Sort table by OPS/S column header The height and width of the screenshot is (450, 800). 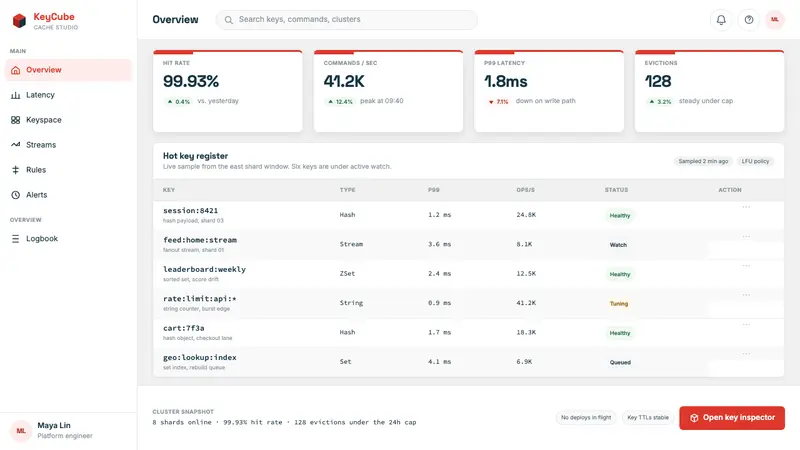[x=526, y=190]
